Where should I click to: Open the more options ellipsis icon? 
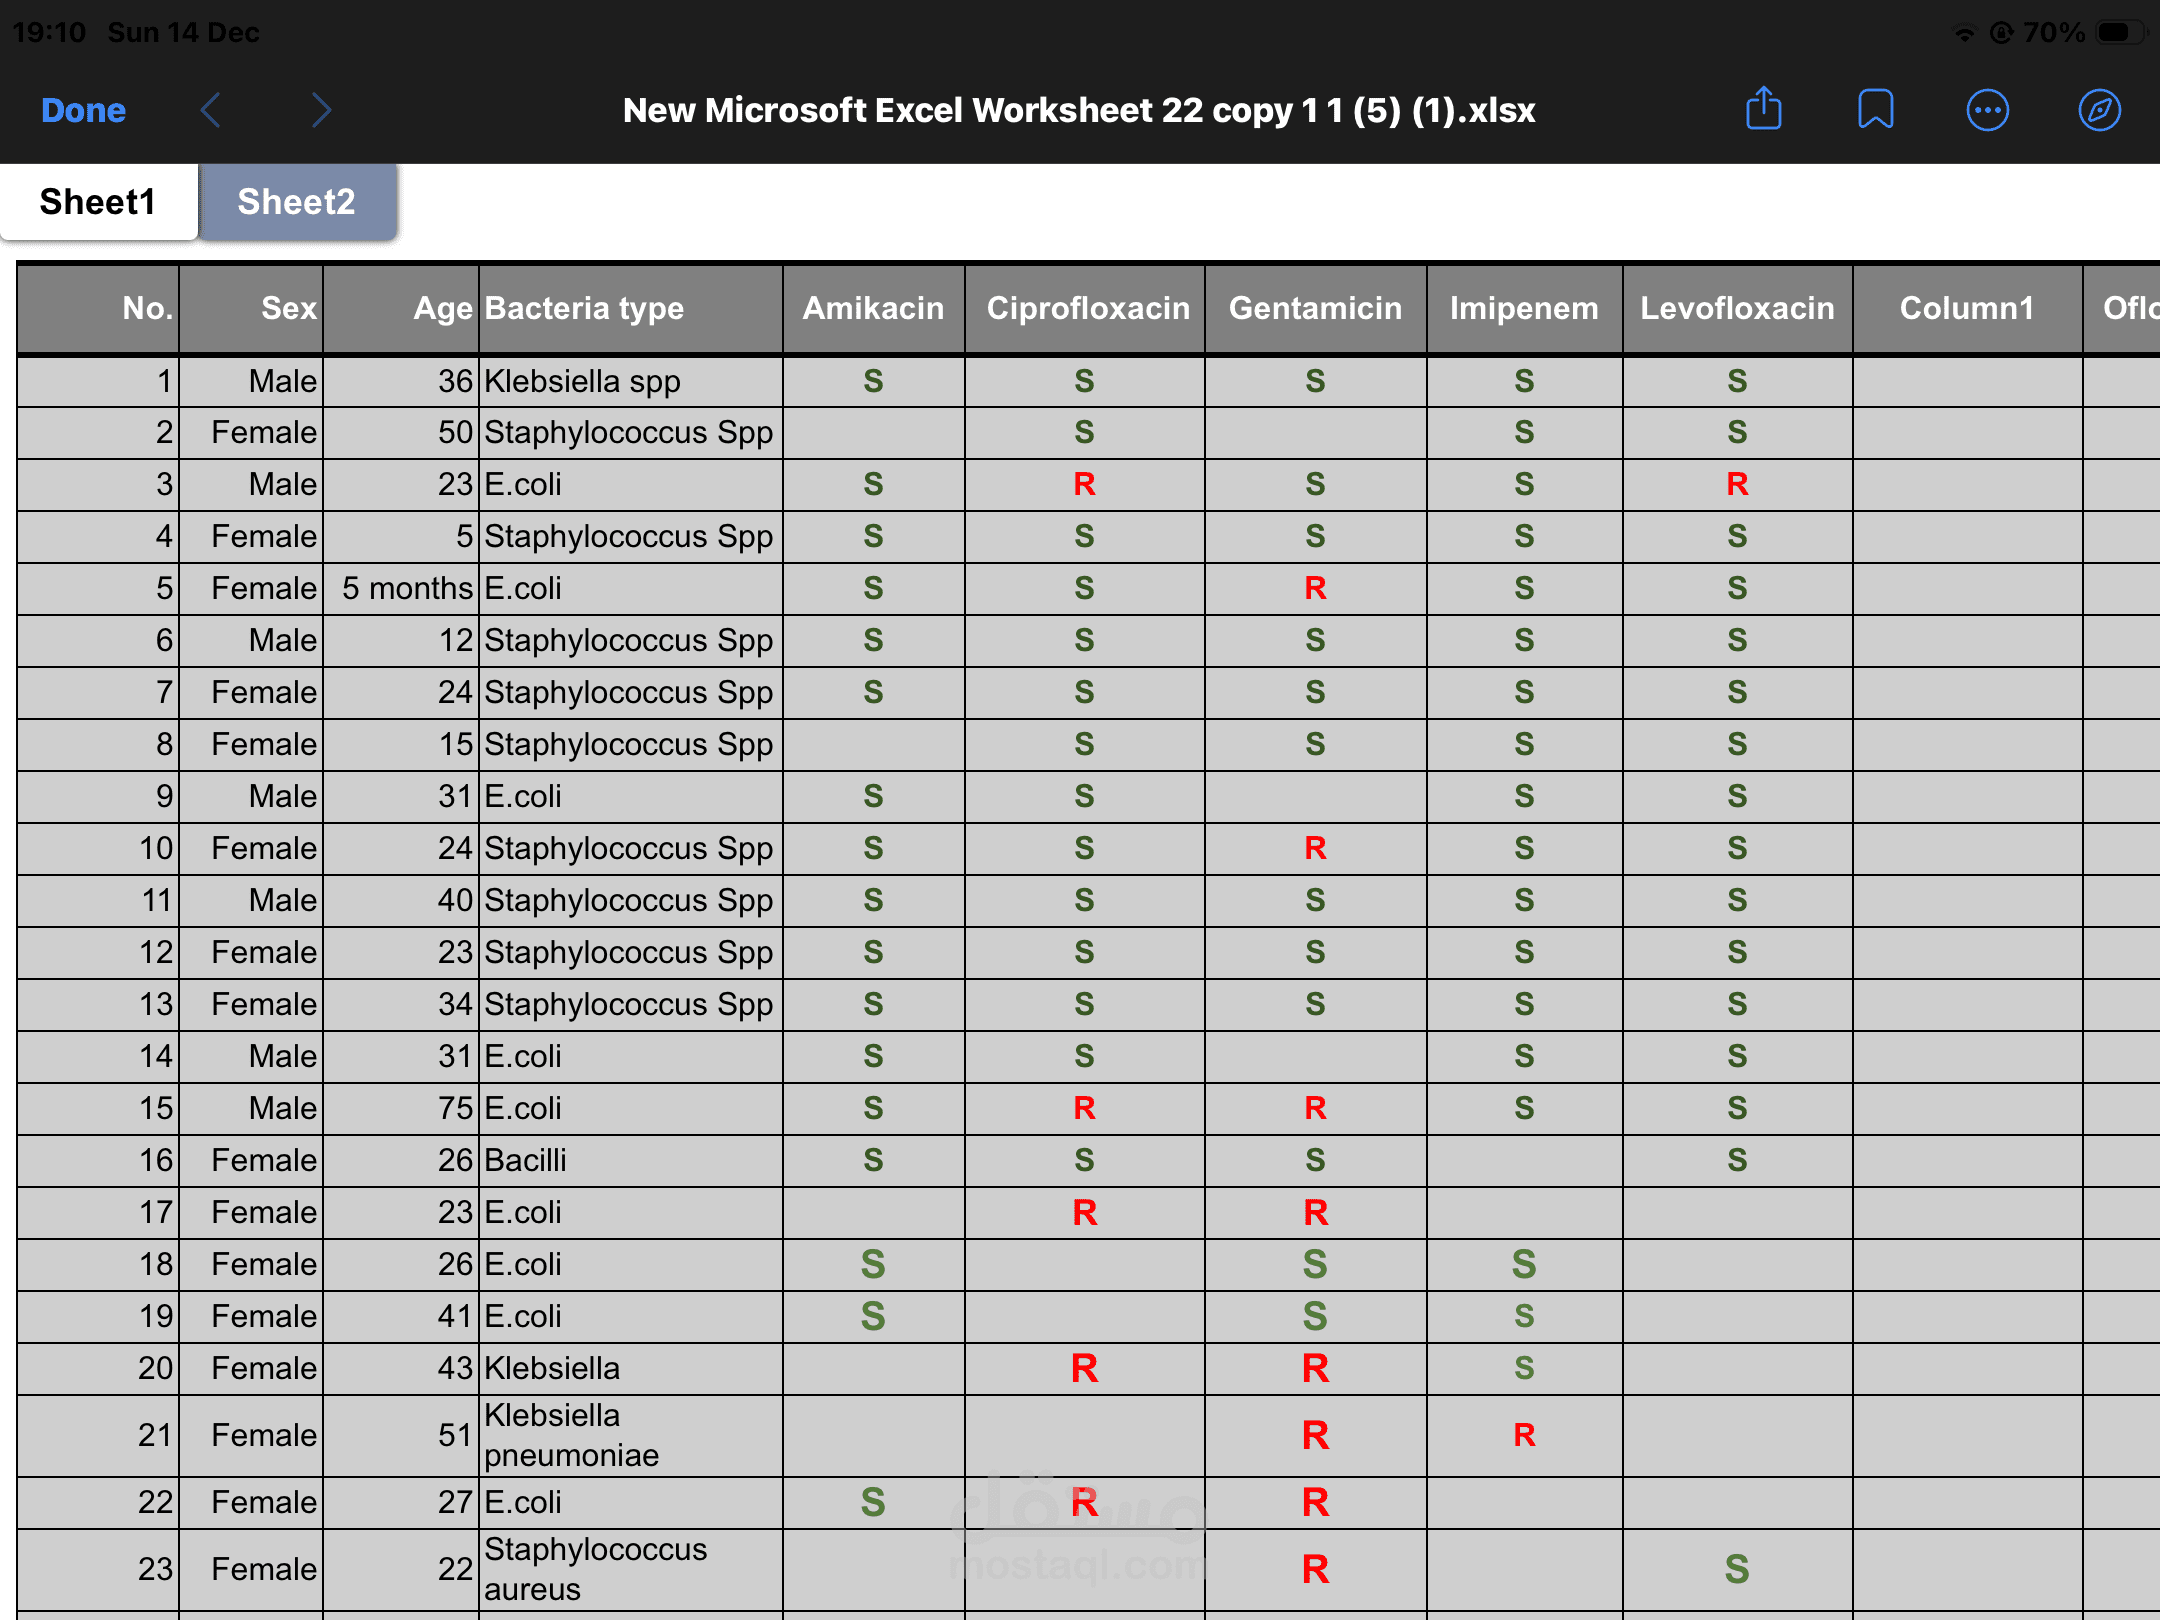[x=1987, y=110]
